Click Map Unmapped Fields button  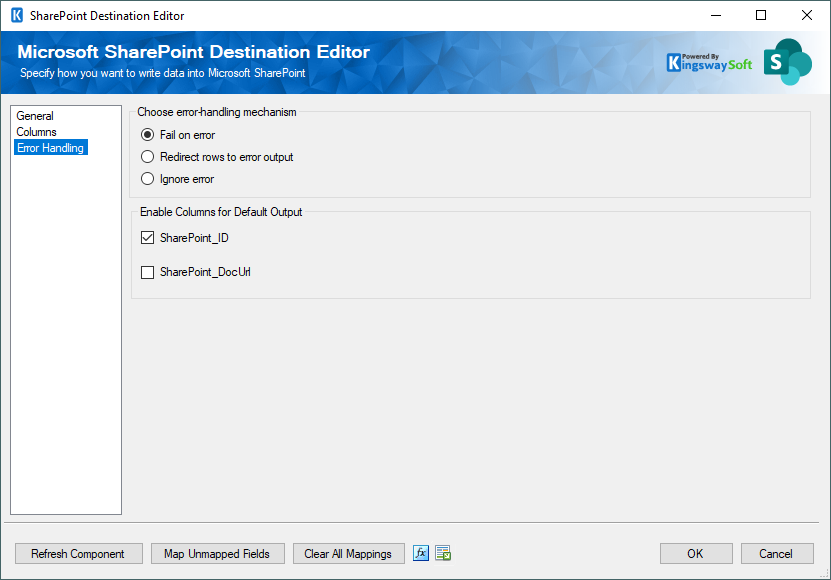point(217,553)
